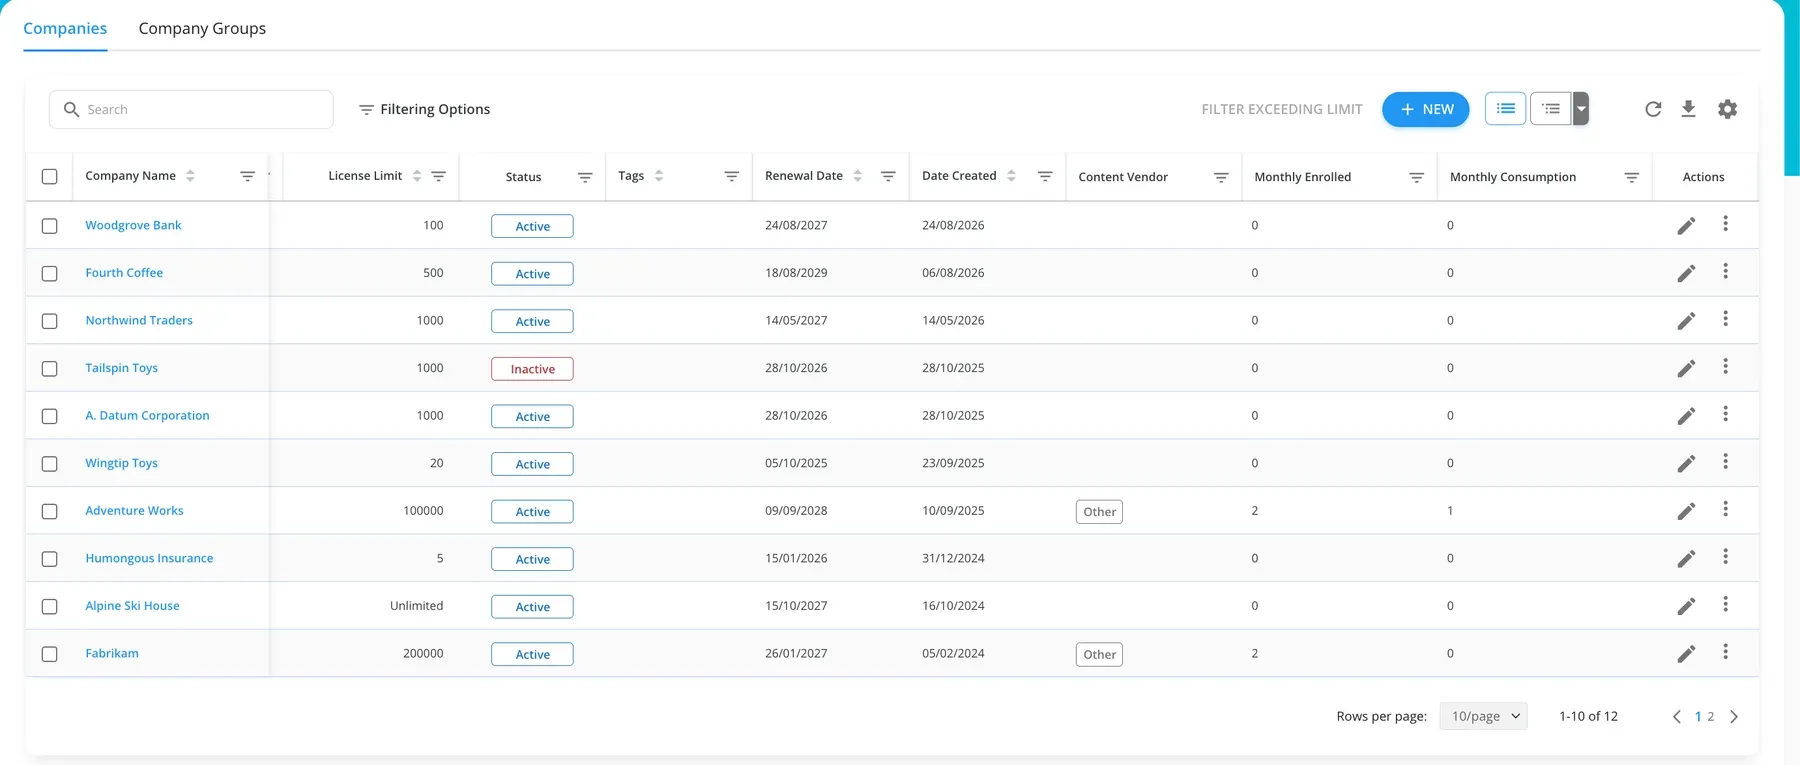This screenshot has height=765, width=1800.
Task: Open more actions for Adventure Works
Action: click(x=1725, y=510)
